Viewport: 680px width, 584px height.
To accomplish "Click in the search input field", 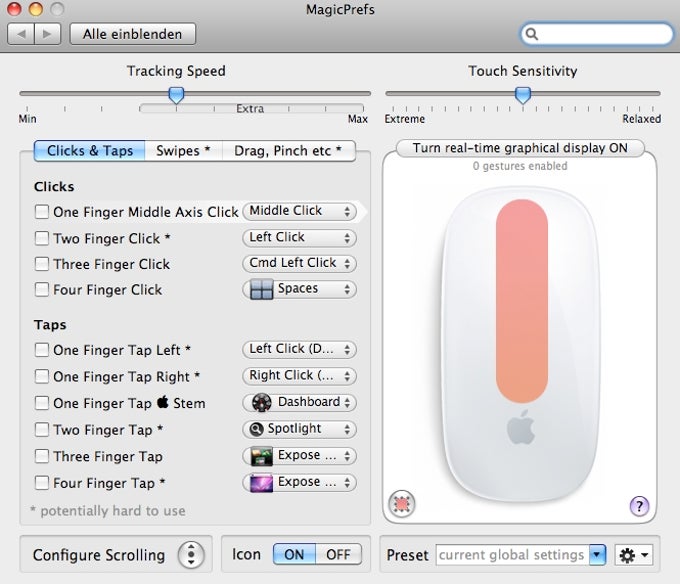I will [597, 34].
